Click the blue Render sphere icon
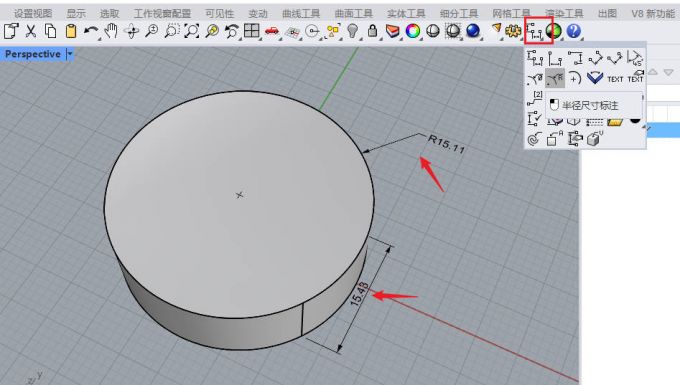Screen dimensions: 680x385 [x=473, y=31]
